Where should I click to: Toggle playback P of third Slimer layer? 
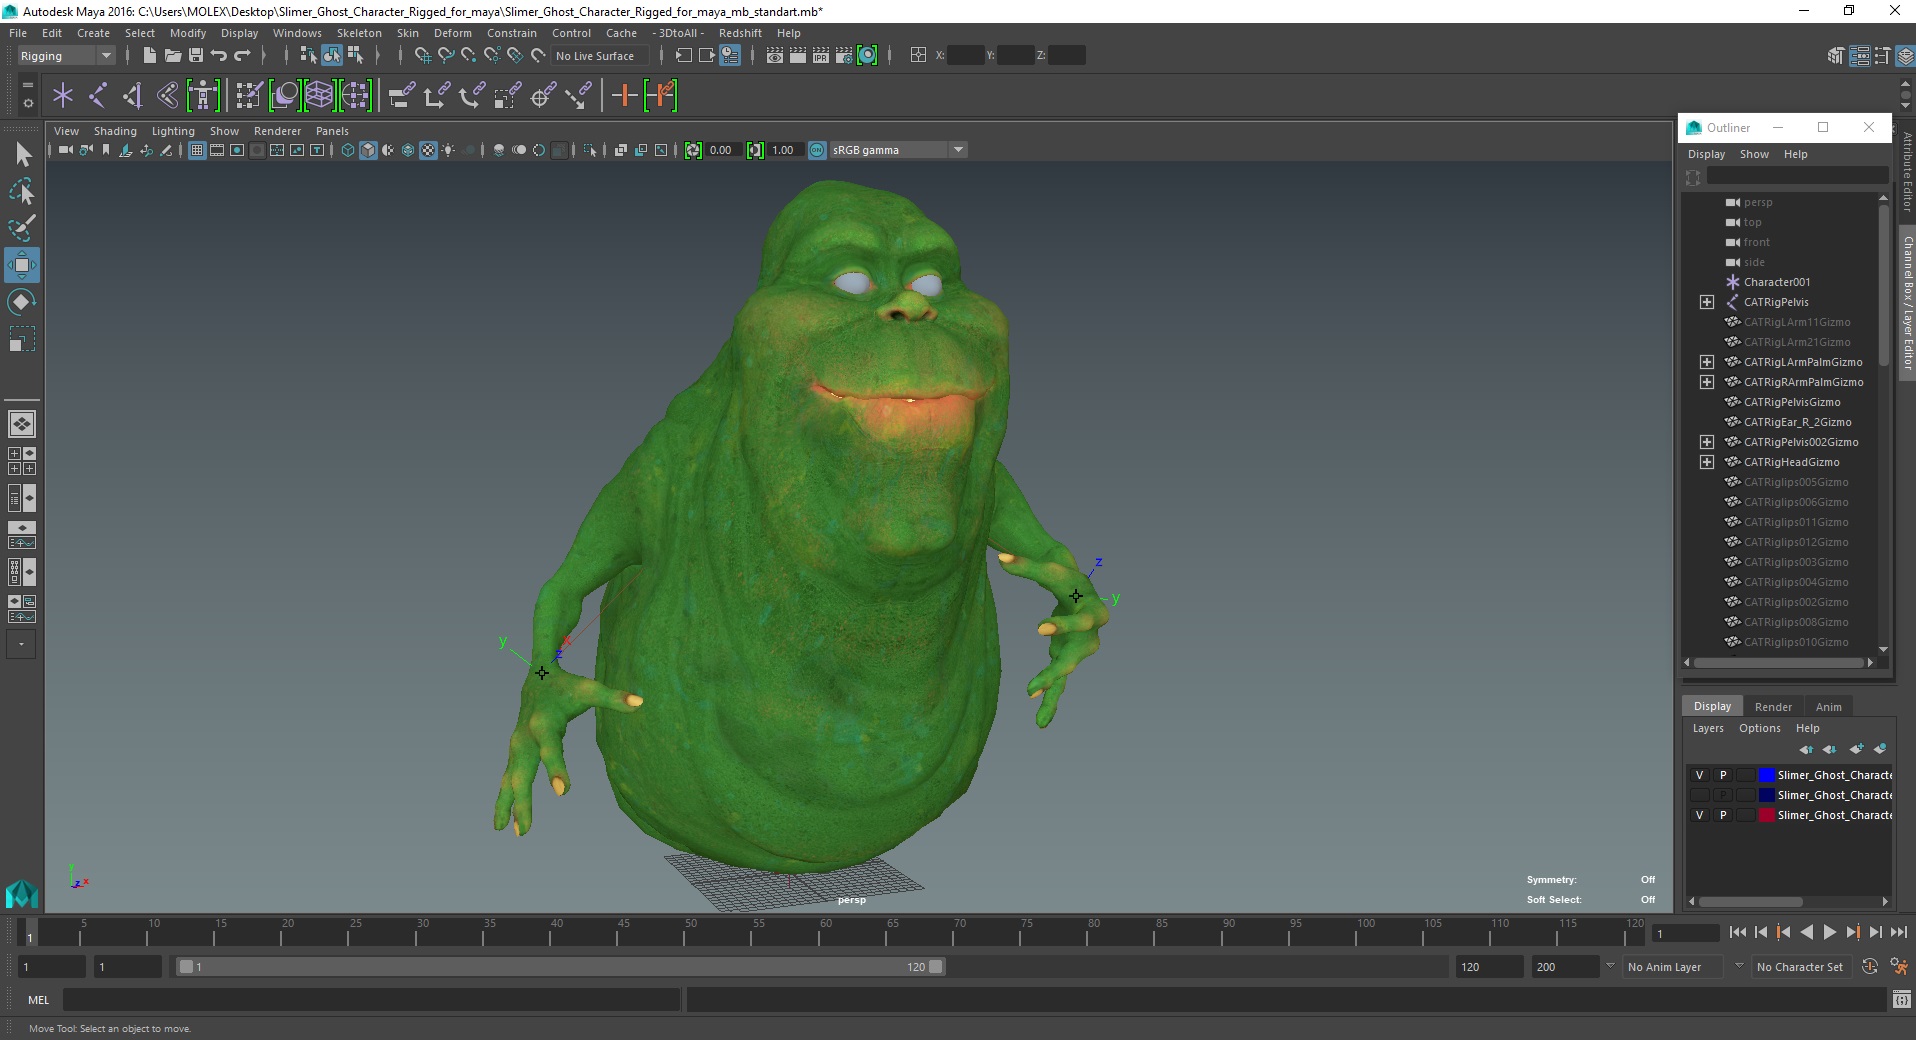(x=1722, y=815)
